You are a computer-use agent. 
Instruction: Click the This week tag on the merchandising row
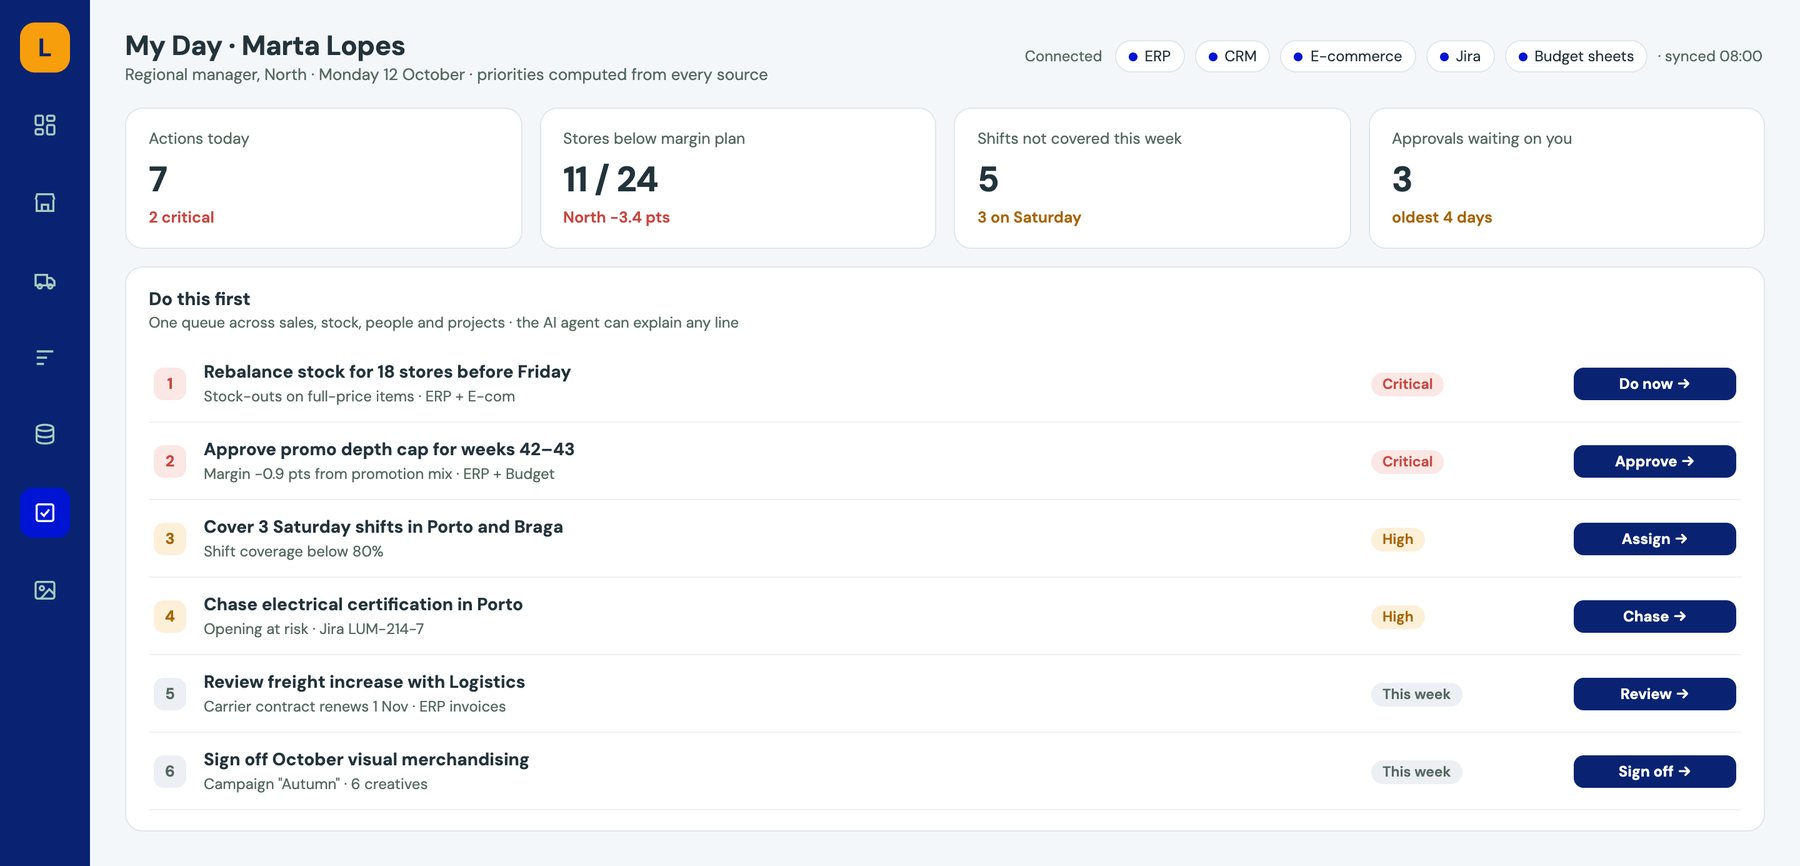(1416, 771)
